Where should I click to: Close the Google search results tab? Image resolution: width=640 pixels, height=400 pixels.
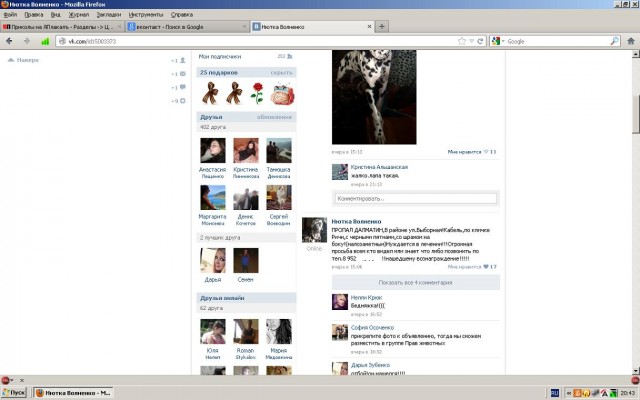click(244, 27)
